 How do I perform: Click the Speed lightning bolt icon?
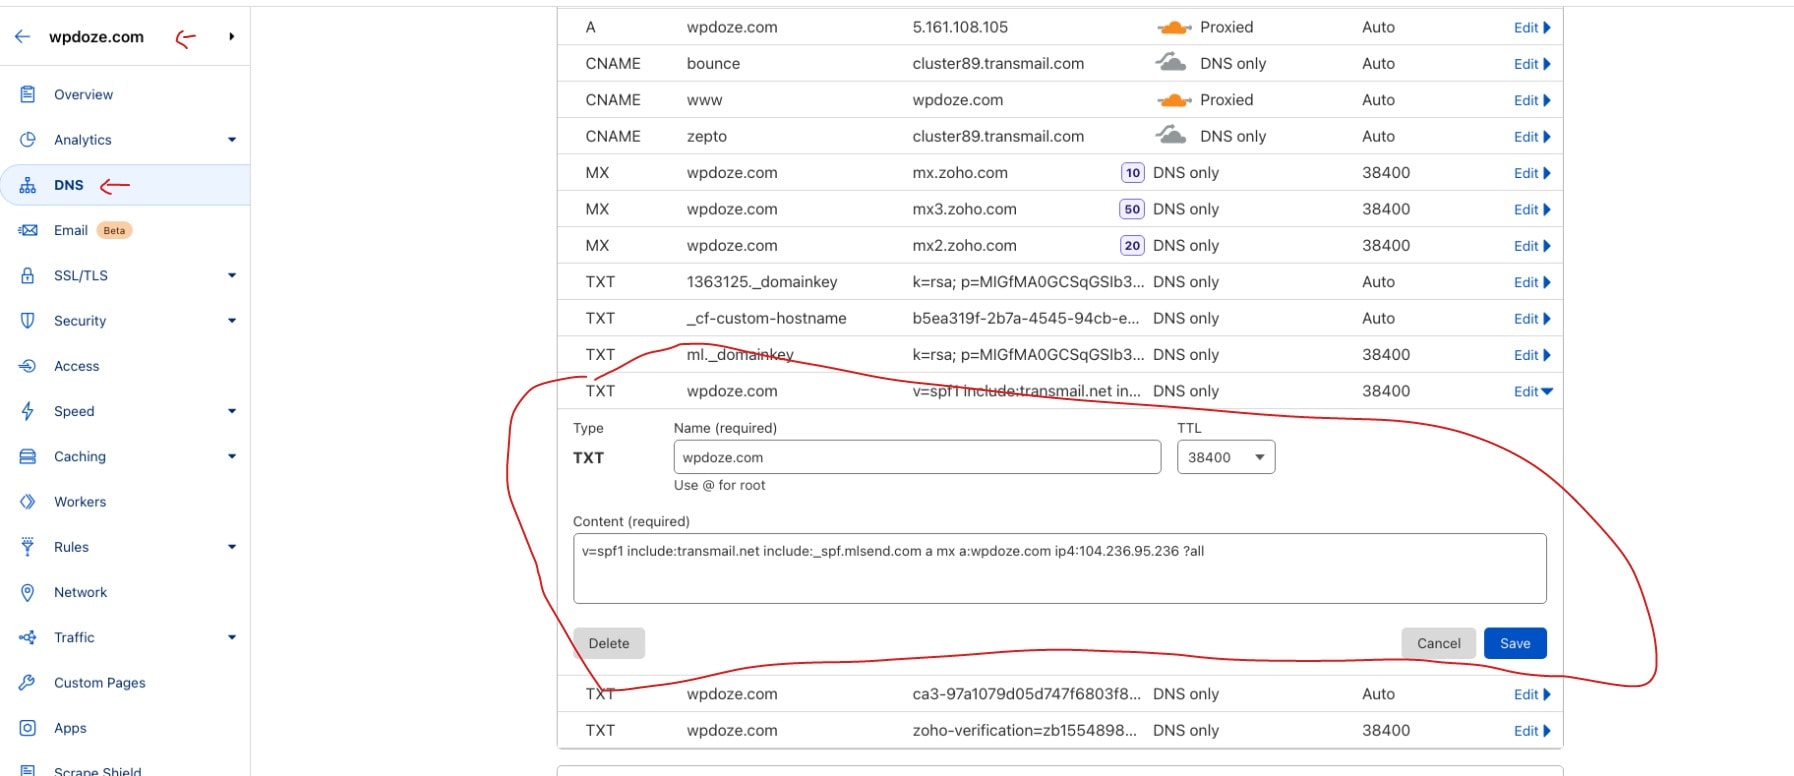coord(28,411)
